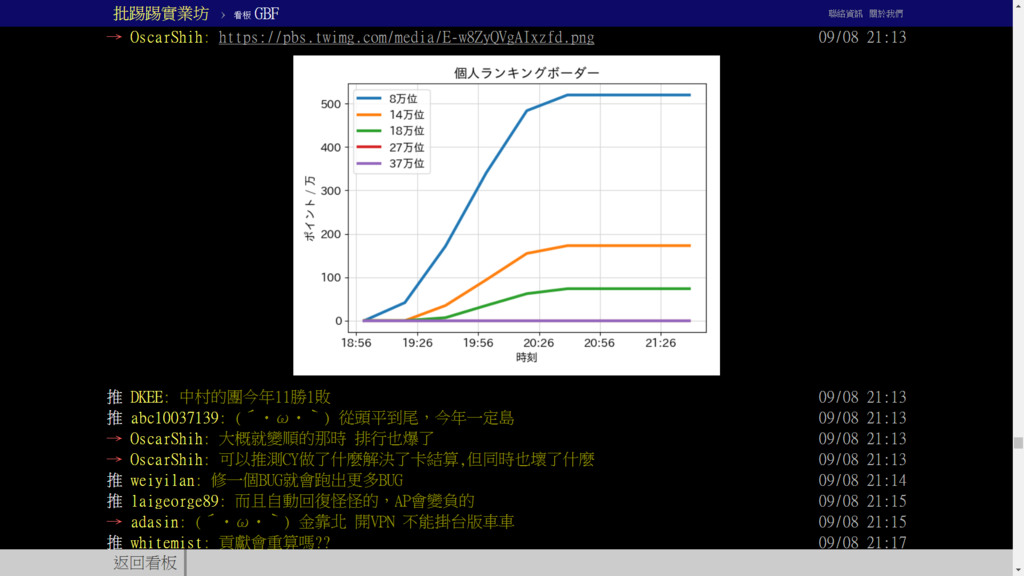
Task: Click the 27万位 red legend line
Action: click(x=368, y=147)
